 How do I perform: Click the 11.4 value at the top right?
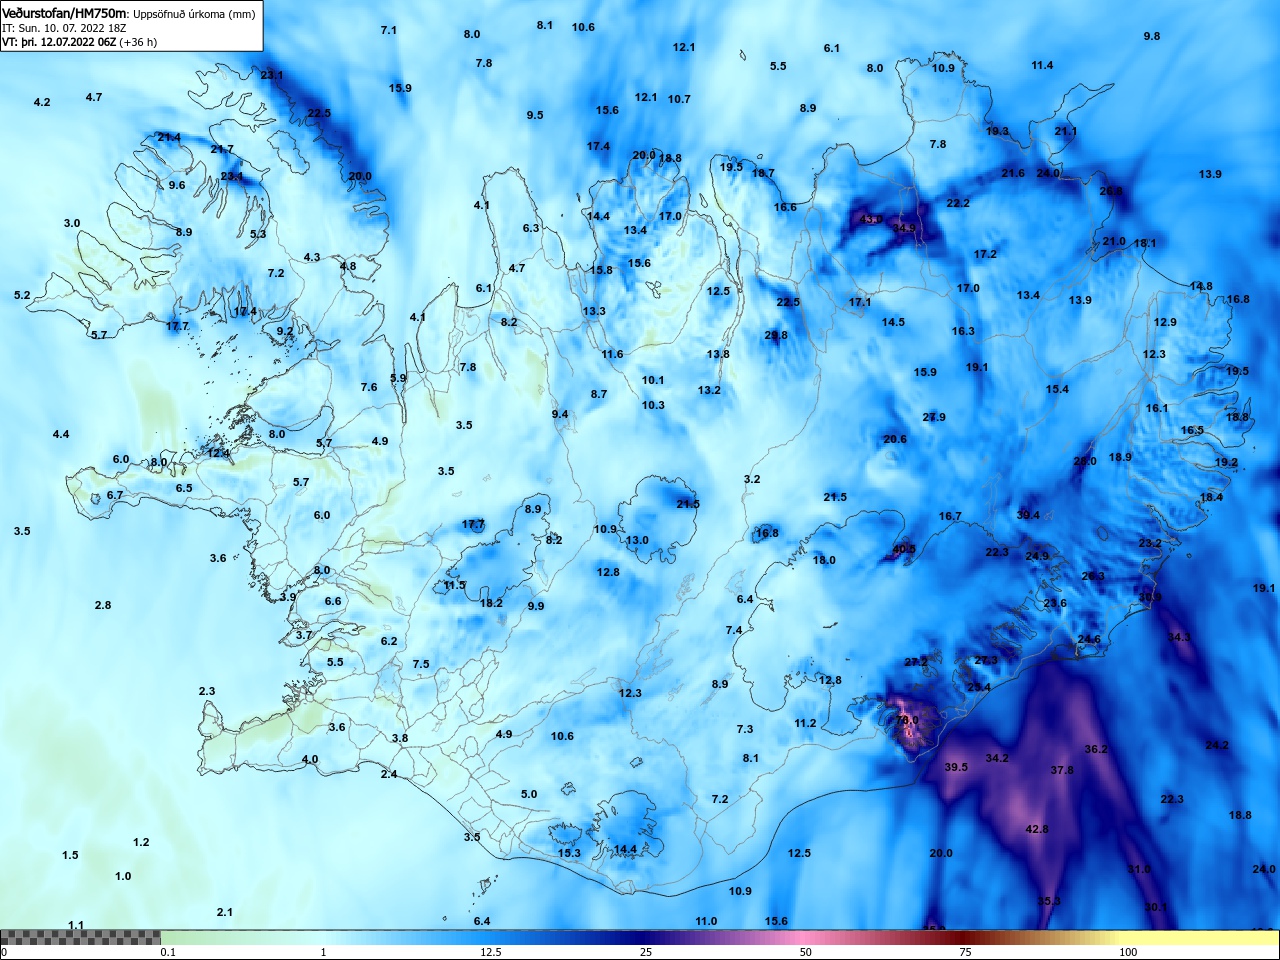pos(1042,65)
